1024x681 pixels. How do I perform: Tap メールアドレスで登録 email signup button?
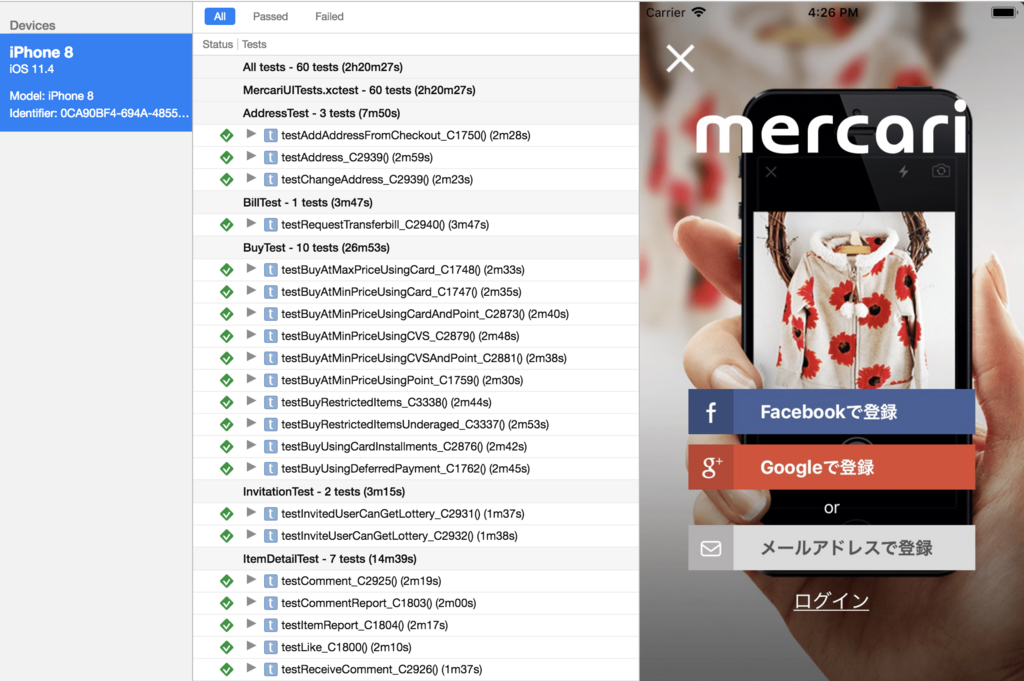point(831,548)
